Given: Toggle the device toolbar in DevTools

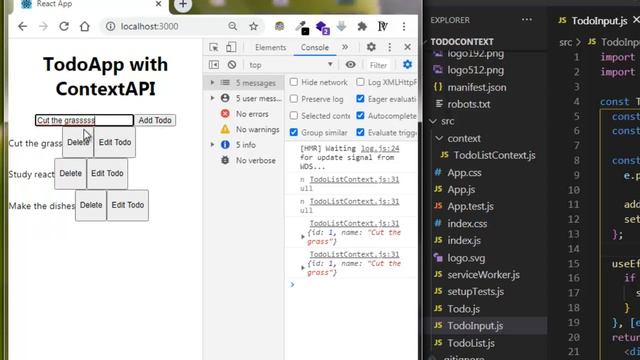Looking at the screenshot, I should [x=231, y=47].
